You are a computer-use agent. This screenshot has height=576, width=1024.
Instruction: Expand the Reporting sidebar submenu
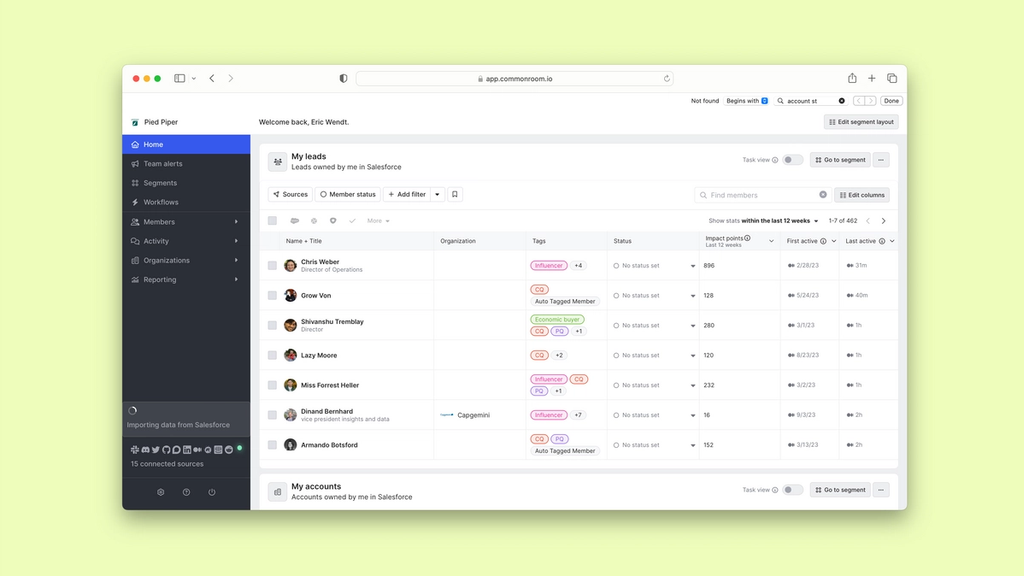(x=236, y=280)
